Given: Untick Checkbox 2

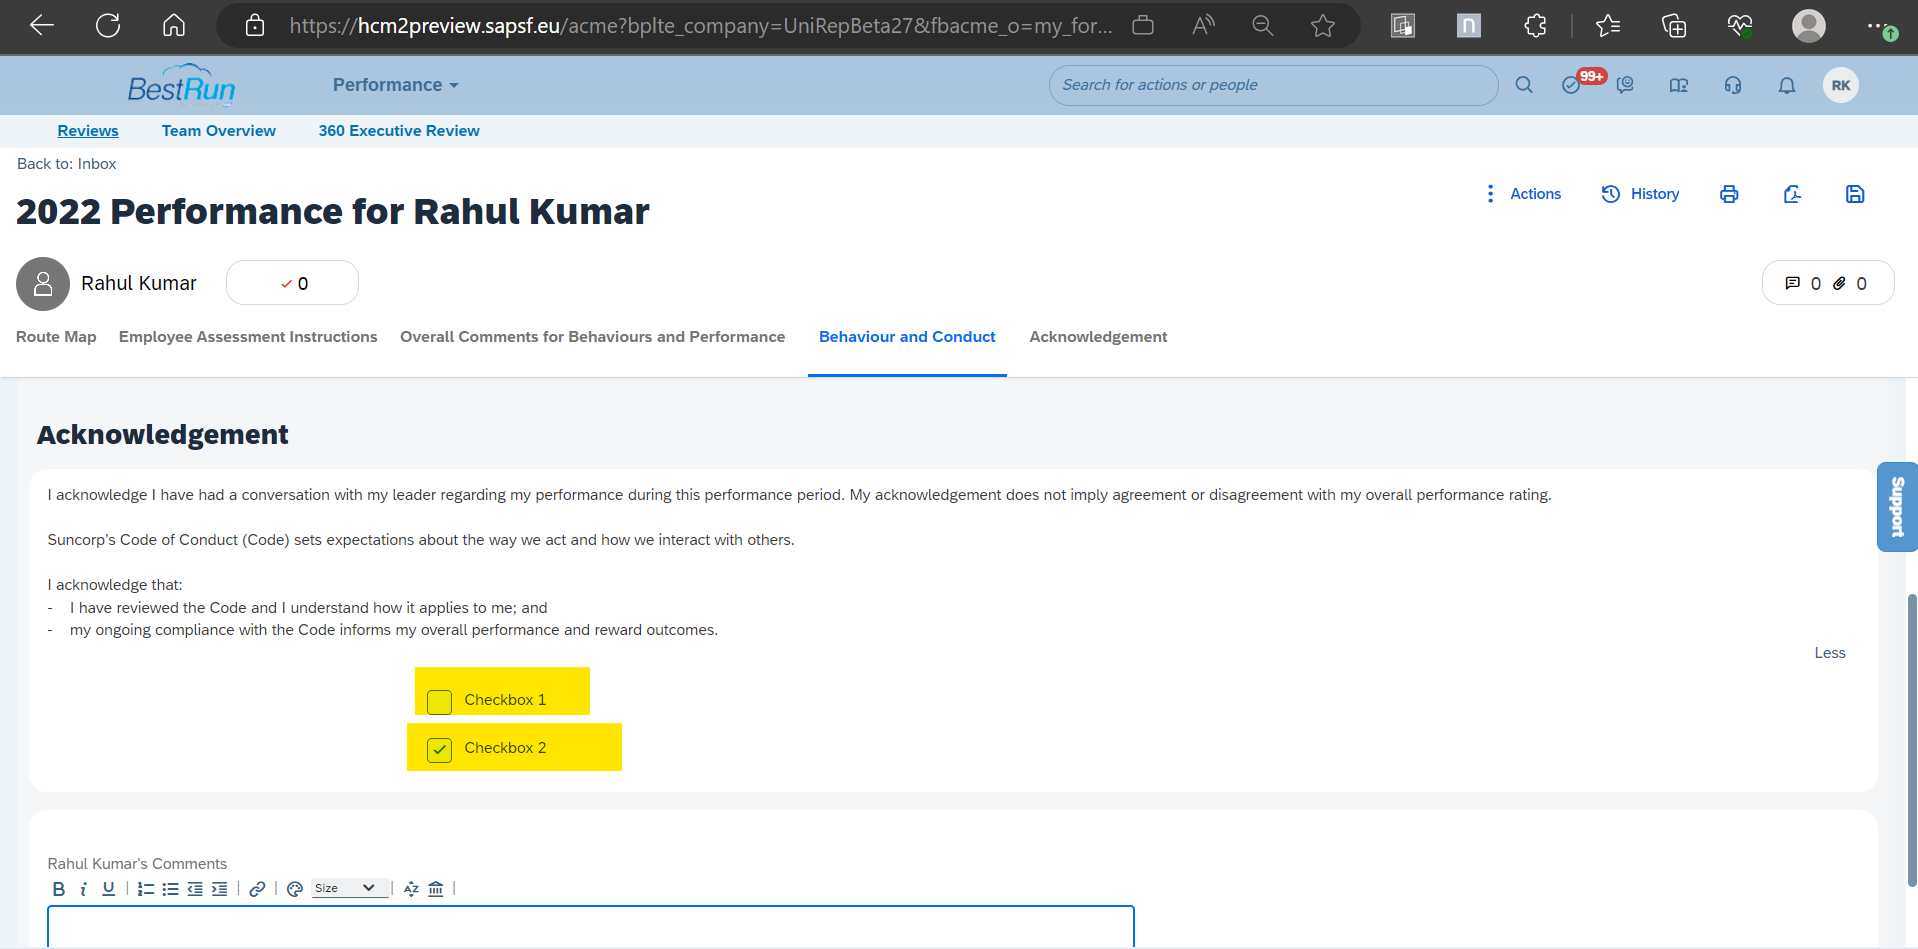Looking at the screenshot, I should 439,749.
